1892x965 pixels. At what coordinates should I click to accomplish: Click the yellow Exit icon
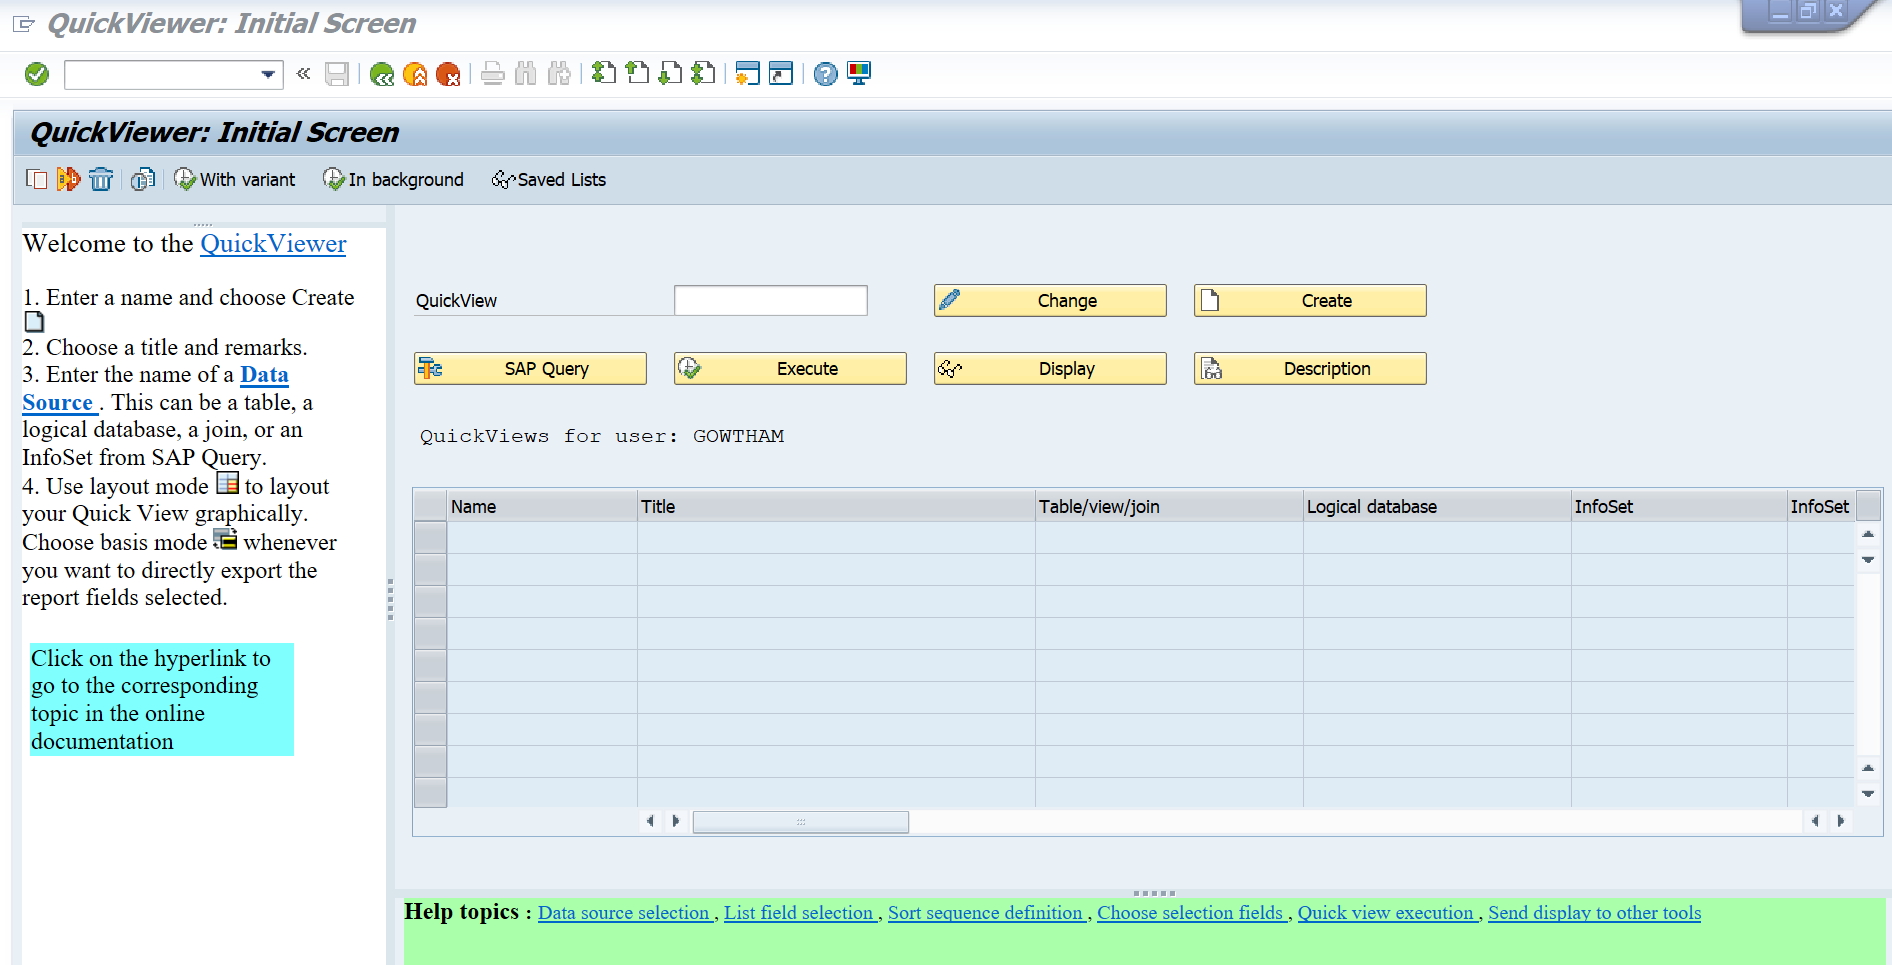point(415,74)
